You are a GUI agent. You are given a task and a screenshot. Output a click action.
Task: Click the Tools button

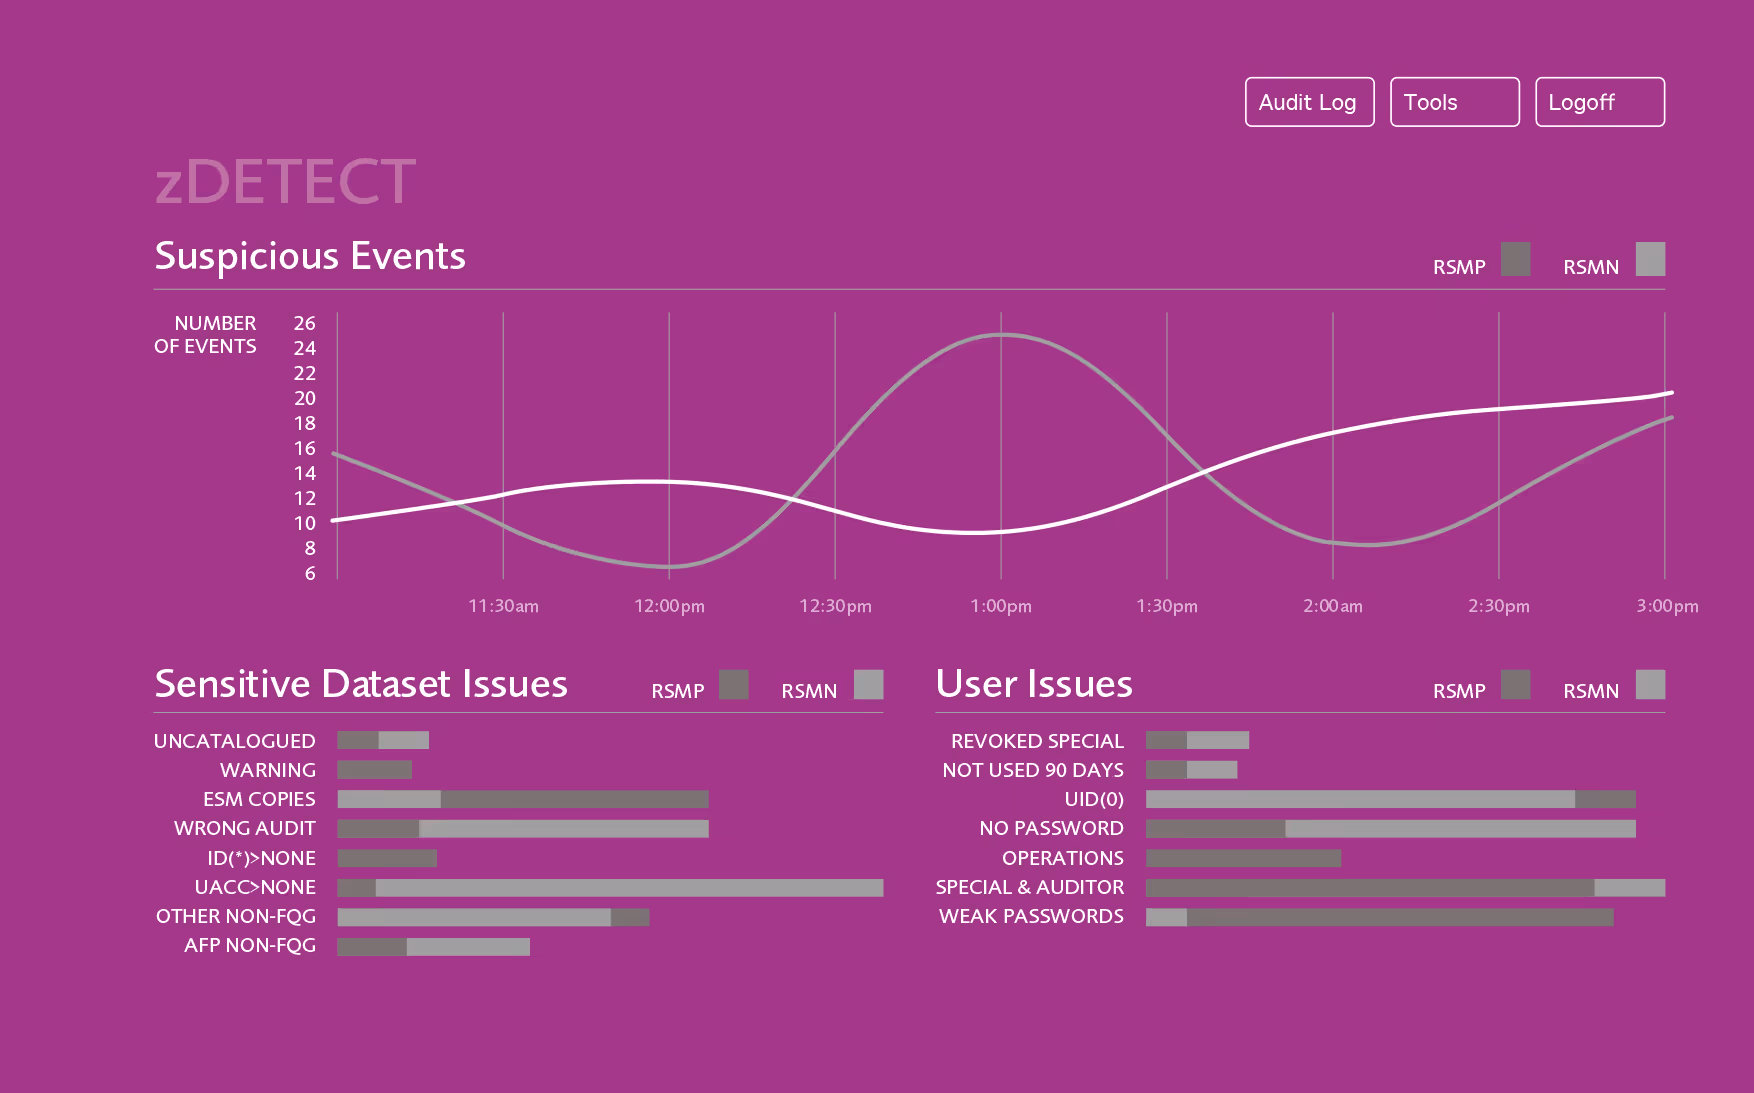click(x=1454, y=102)
